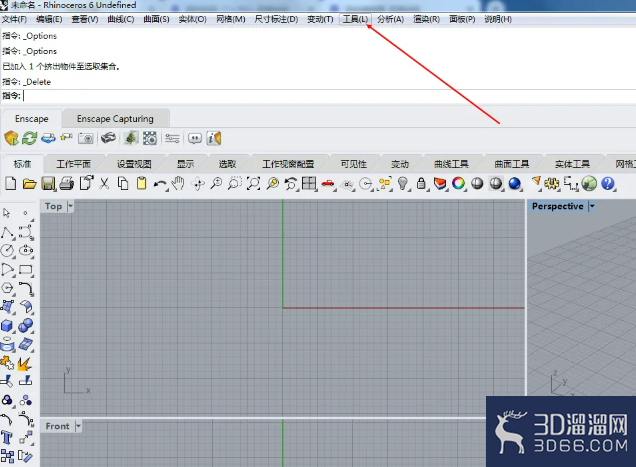Expand the Top viewport dropdown arrow
Screen dimensions: 636x467
(70, 206)
